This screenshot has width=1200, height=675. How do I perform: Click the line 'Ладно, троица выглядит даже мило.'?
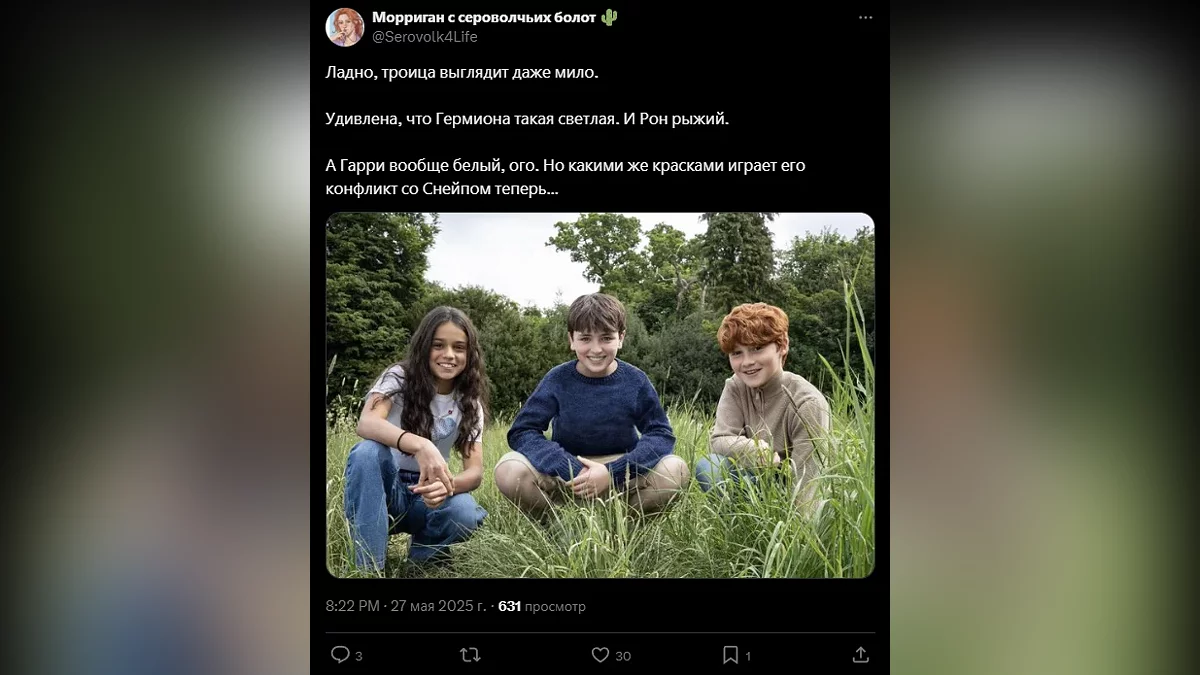[461, 73]
